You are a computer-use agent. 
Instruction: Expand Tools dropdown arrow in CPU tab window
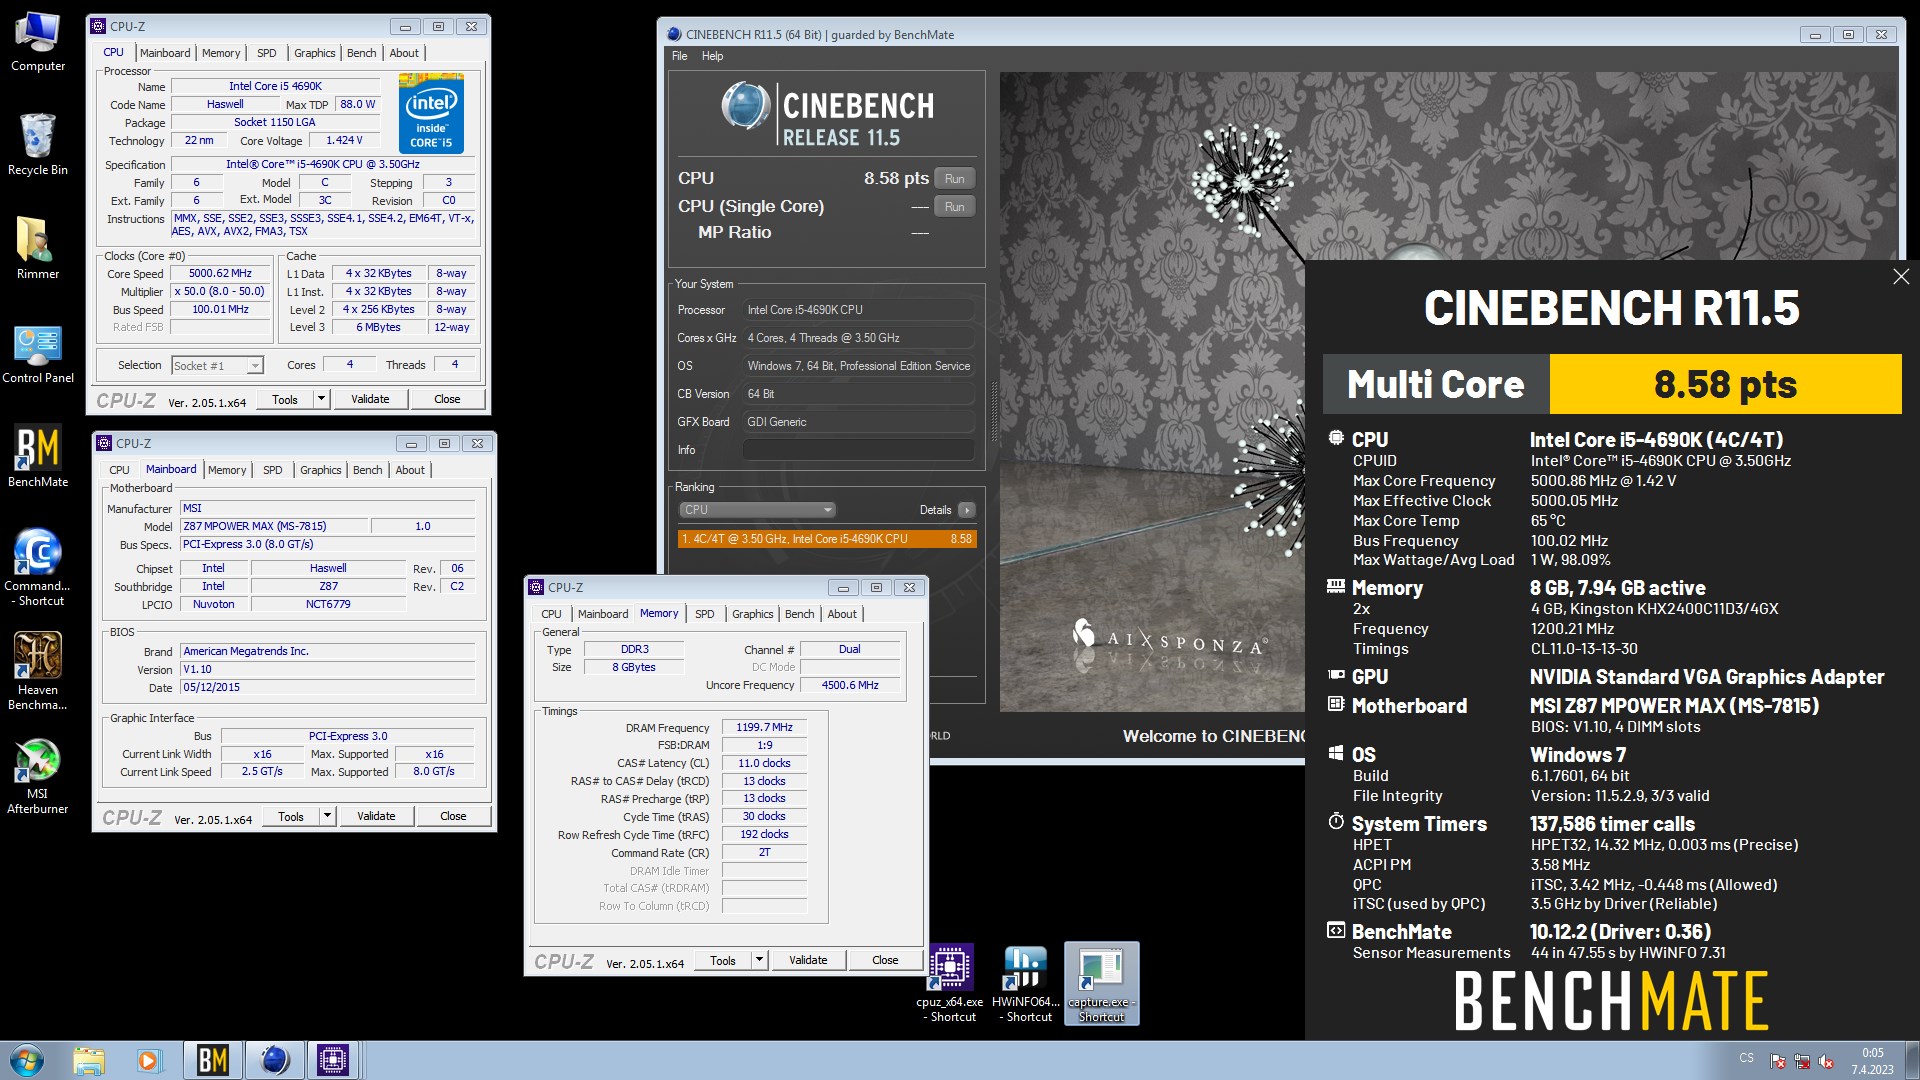[x=322, y=399]
